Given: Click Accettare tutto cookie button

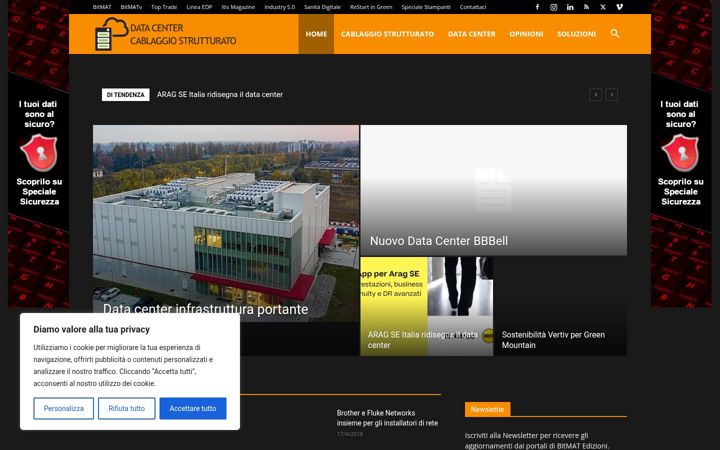Looking at the screenshot, I should click(193, 408).
